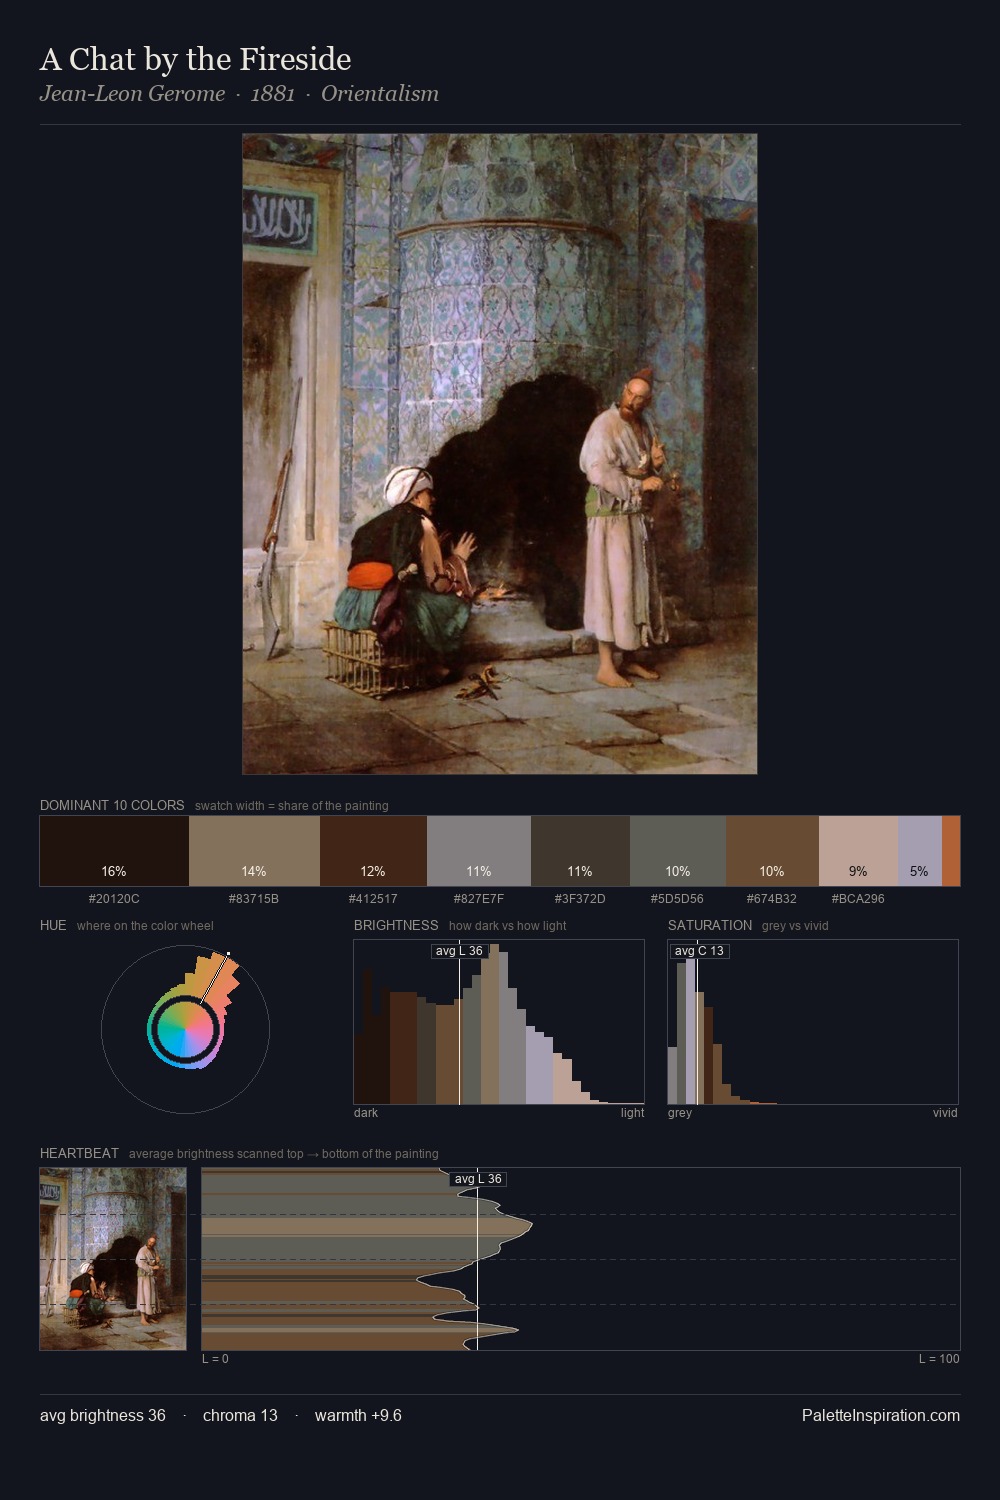1000x1500 pixels.
Task: Click the 'light' brightness axis label
Action: pos(633,1112)
